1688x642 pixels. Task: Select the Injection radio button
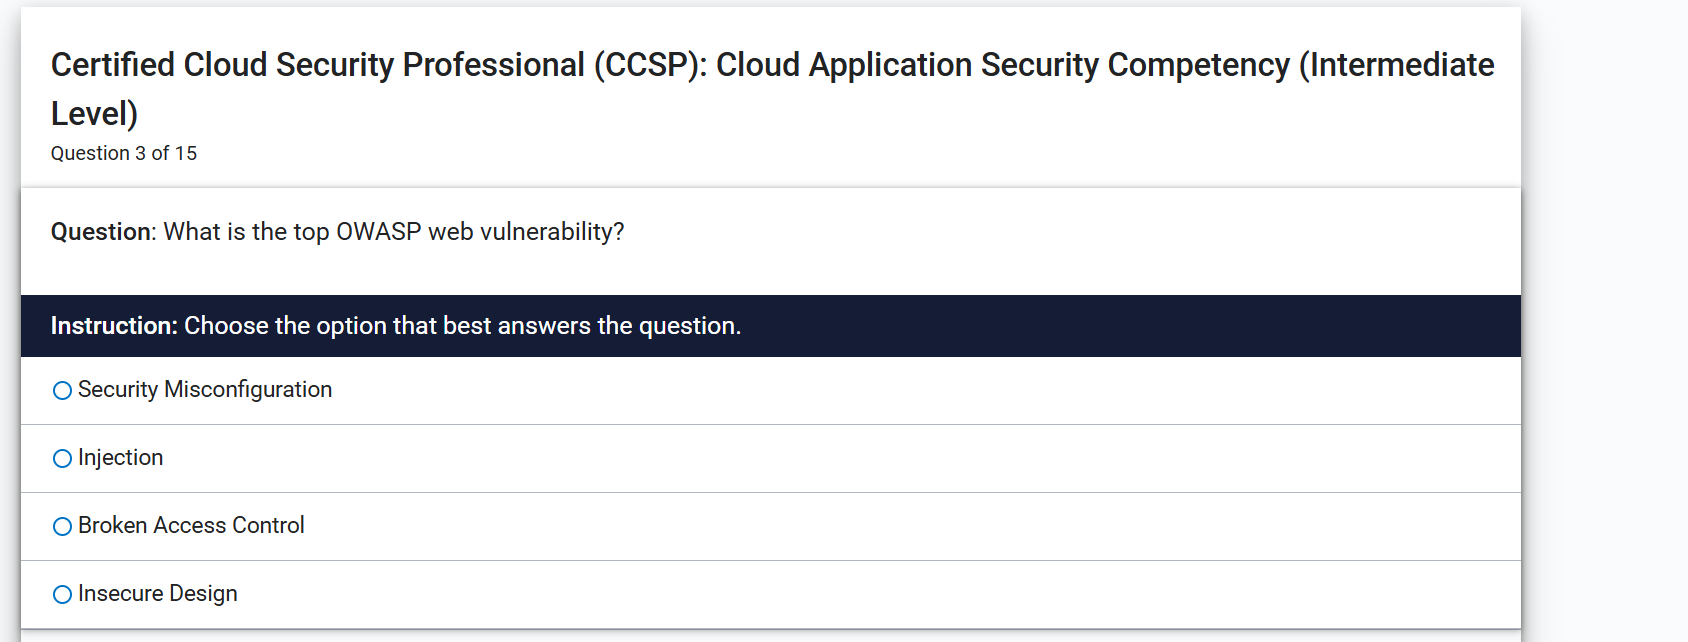point(61,458)
